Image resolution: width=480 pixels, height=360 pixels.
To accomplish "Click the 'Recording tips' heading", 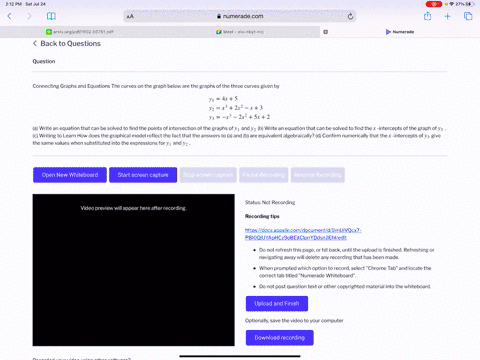I will [x=262, y=216].
